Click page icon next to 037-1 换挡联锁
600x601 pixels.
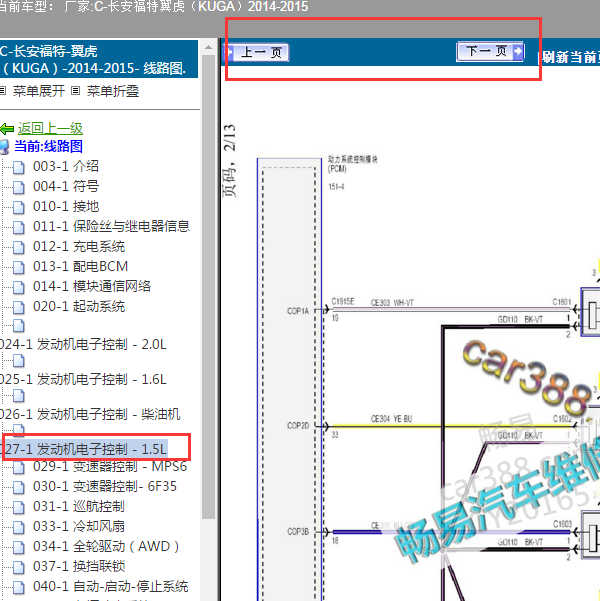pos(18,567)
